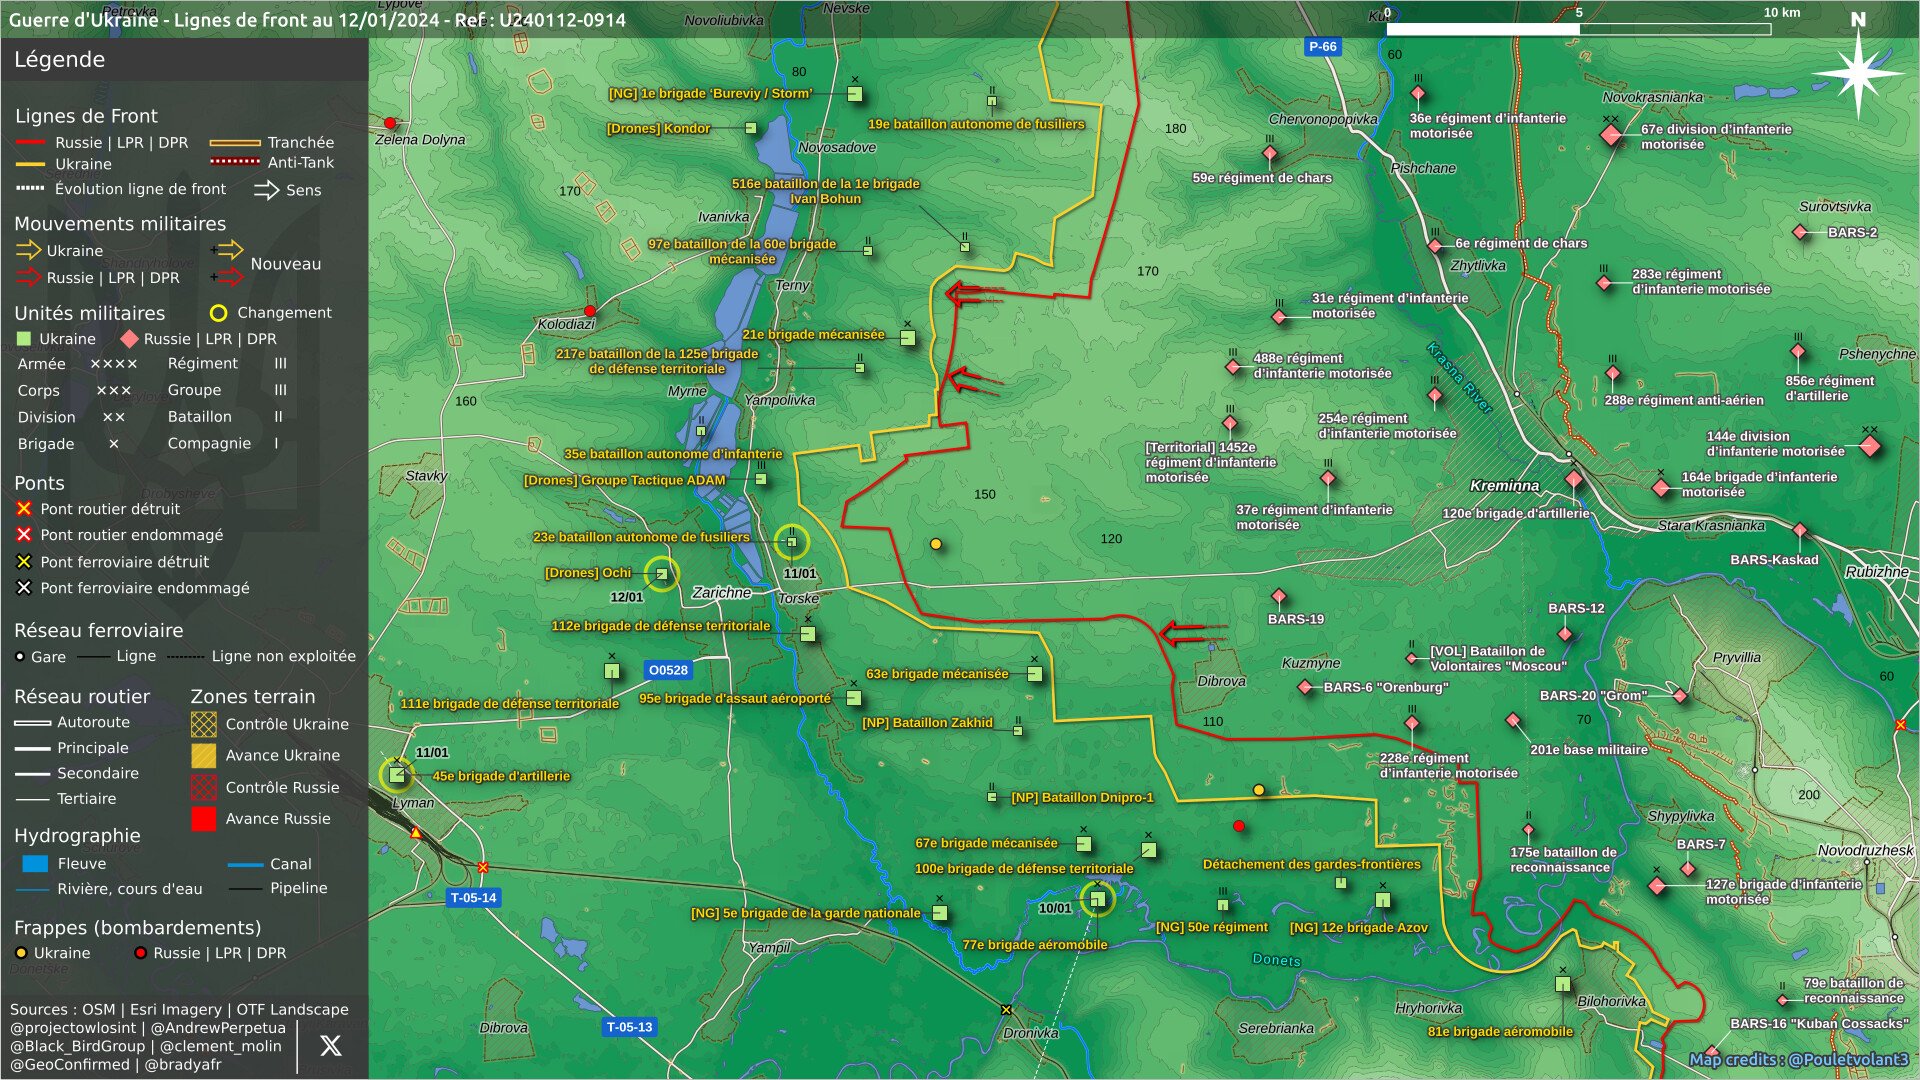Click the 1e brigade Bureviy square marker
Screen dimensions: 1920x1080
click(855, 94)
